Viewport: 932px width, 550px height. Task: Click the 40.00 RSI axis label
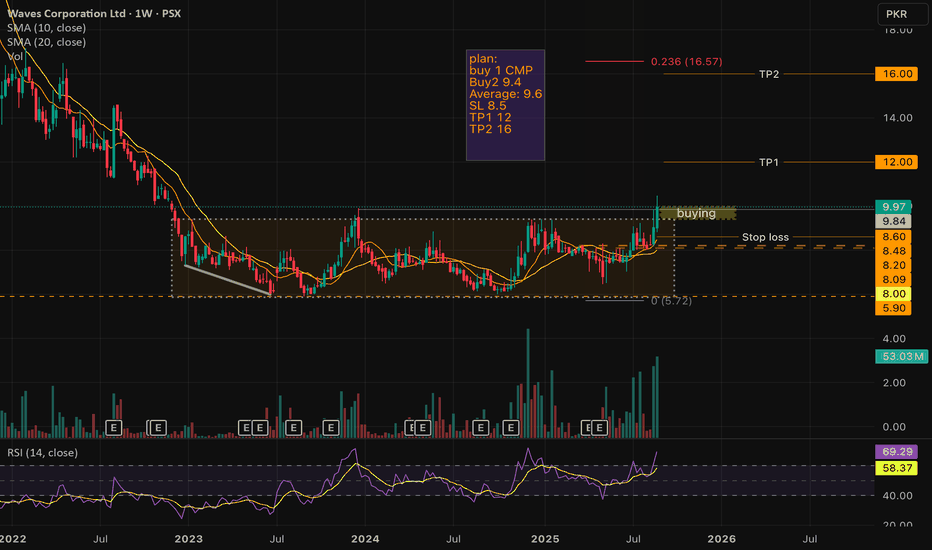click(897, 495)
